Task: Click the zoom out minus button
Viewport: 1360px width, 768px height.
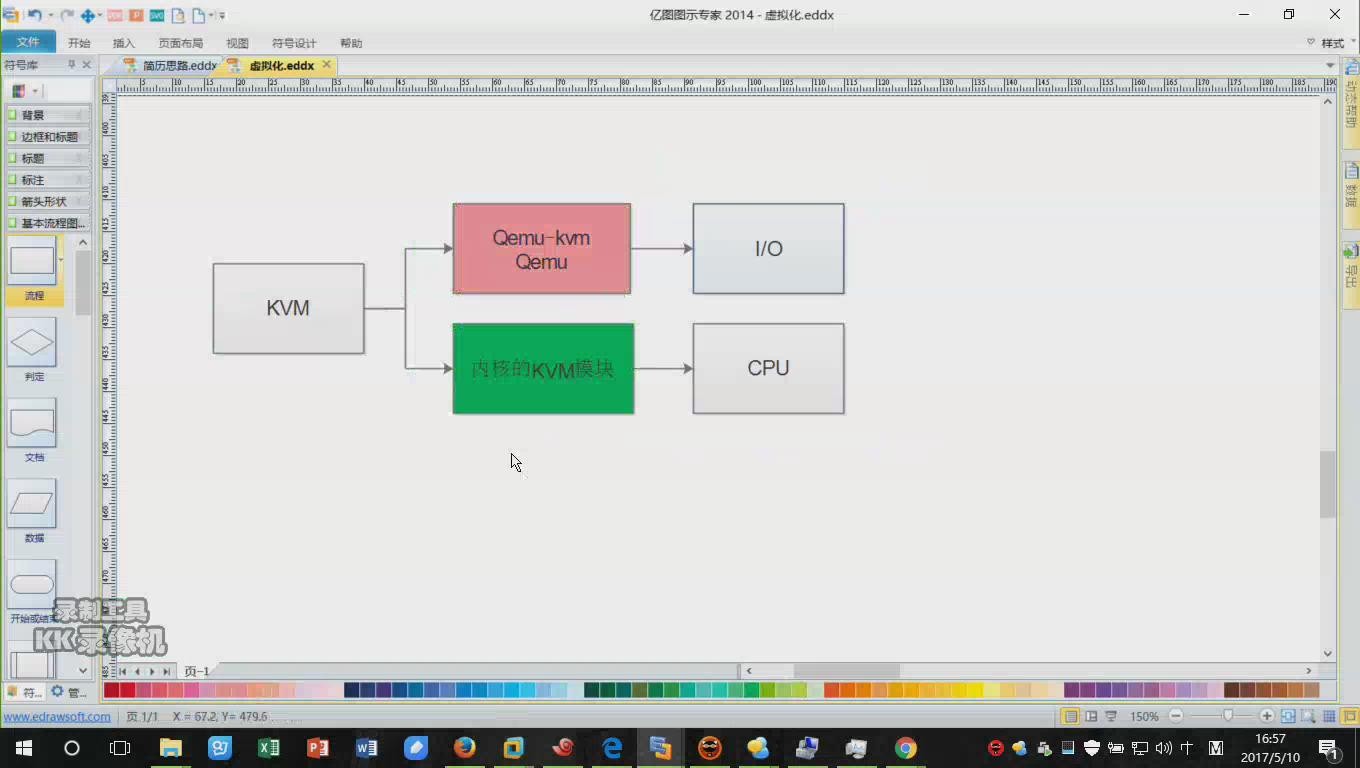Action: [x=1176, y=716]
